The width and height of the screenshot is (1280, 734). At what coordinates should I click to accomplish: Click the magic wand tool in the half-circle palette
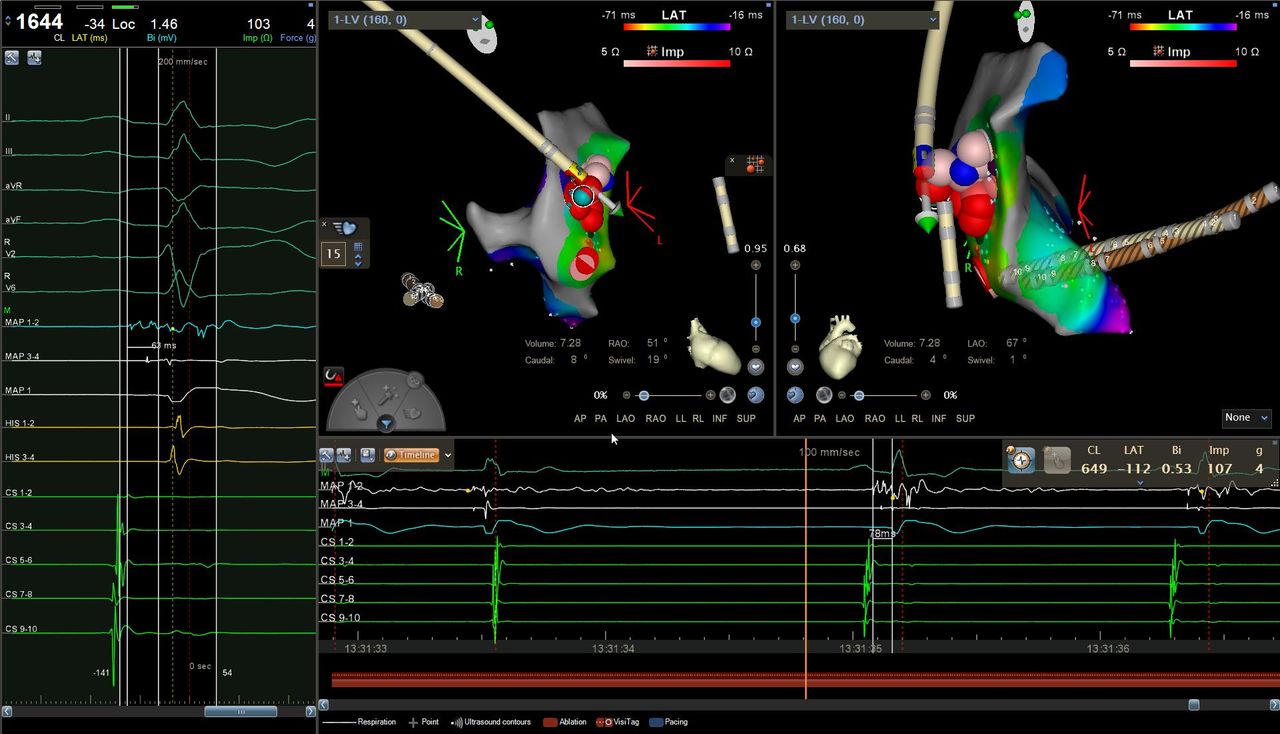[387, 397]
